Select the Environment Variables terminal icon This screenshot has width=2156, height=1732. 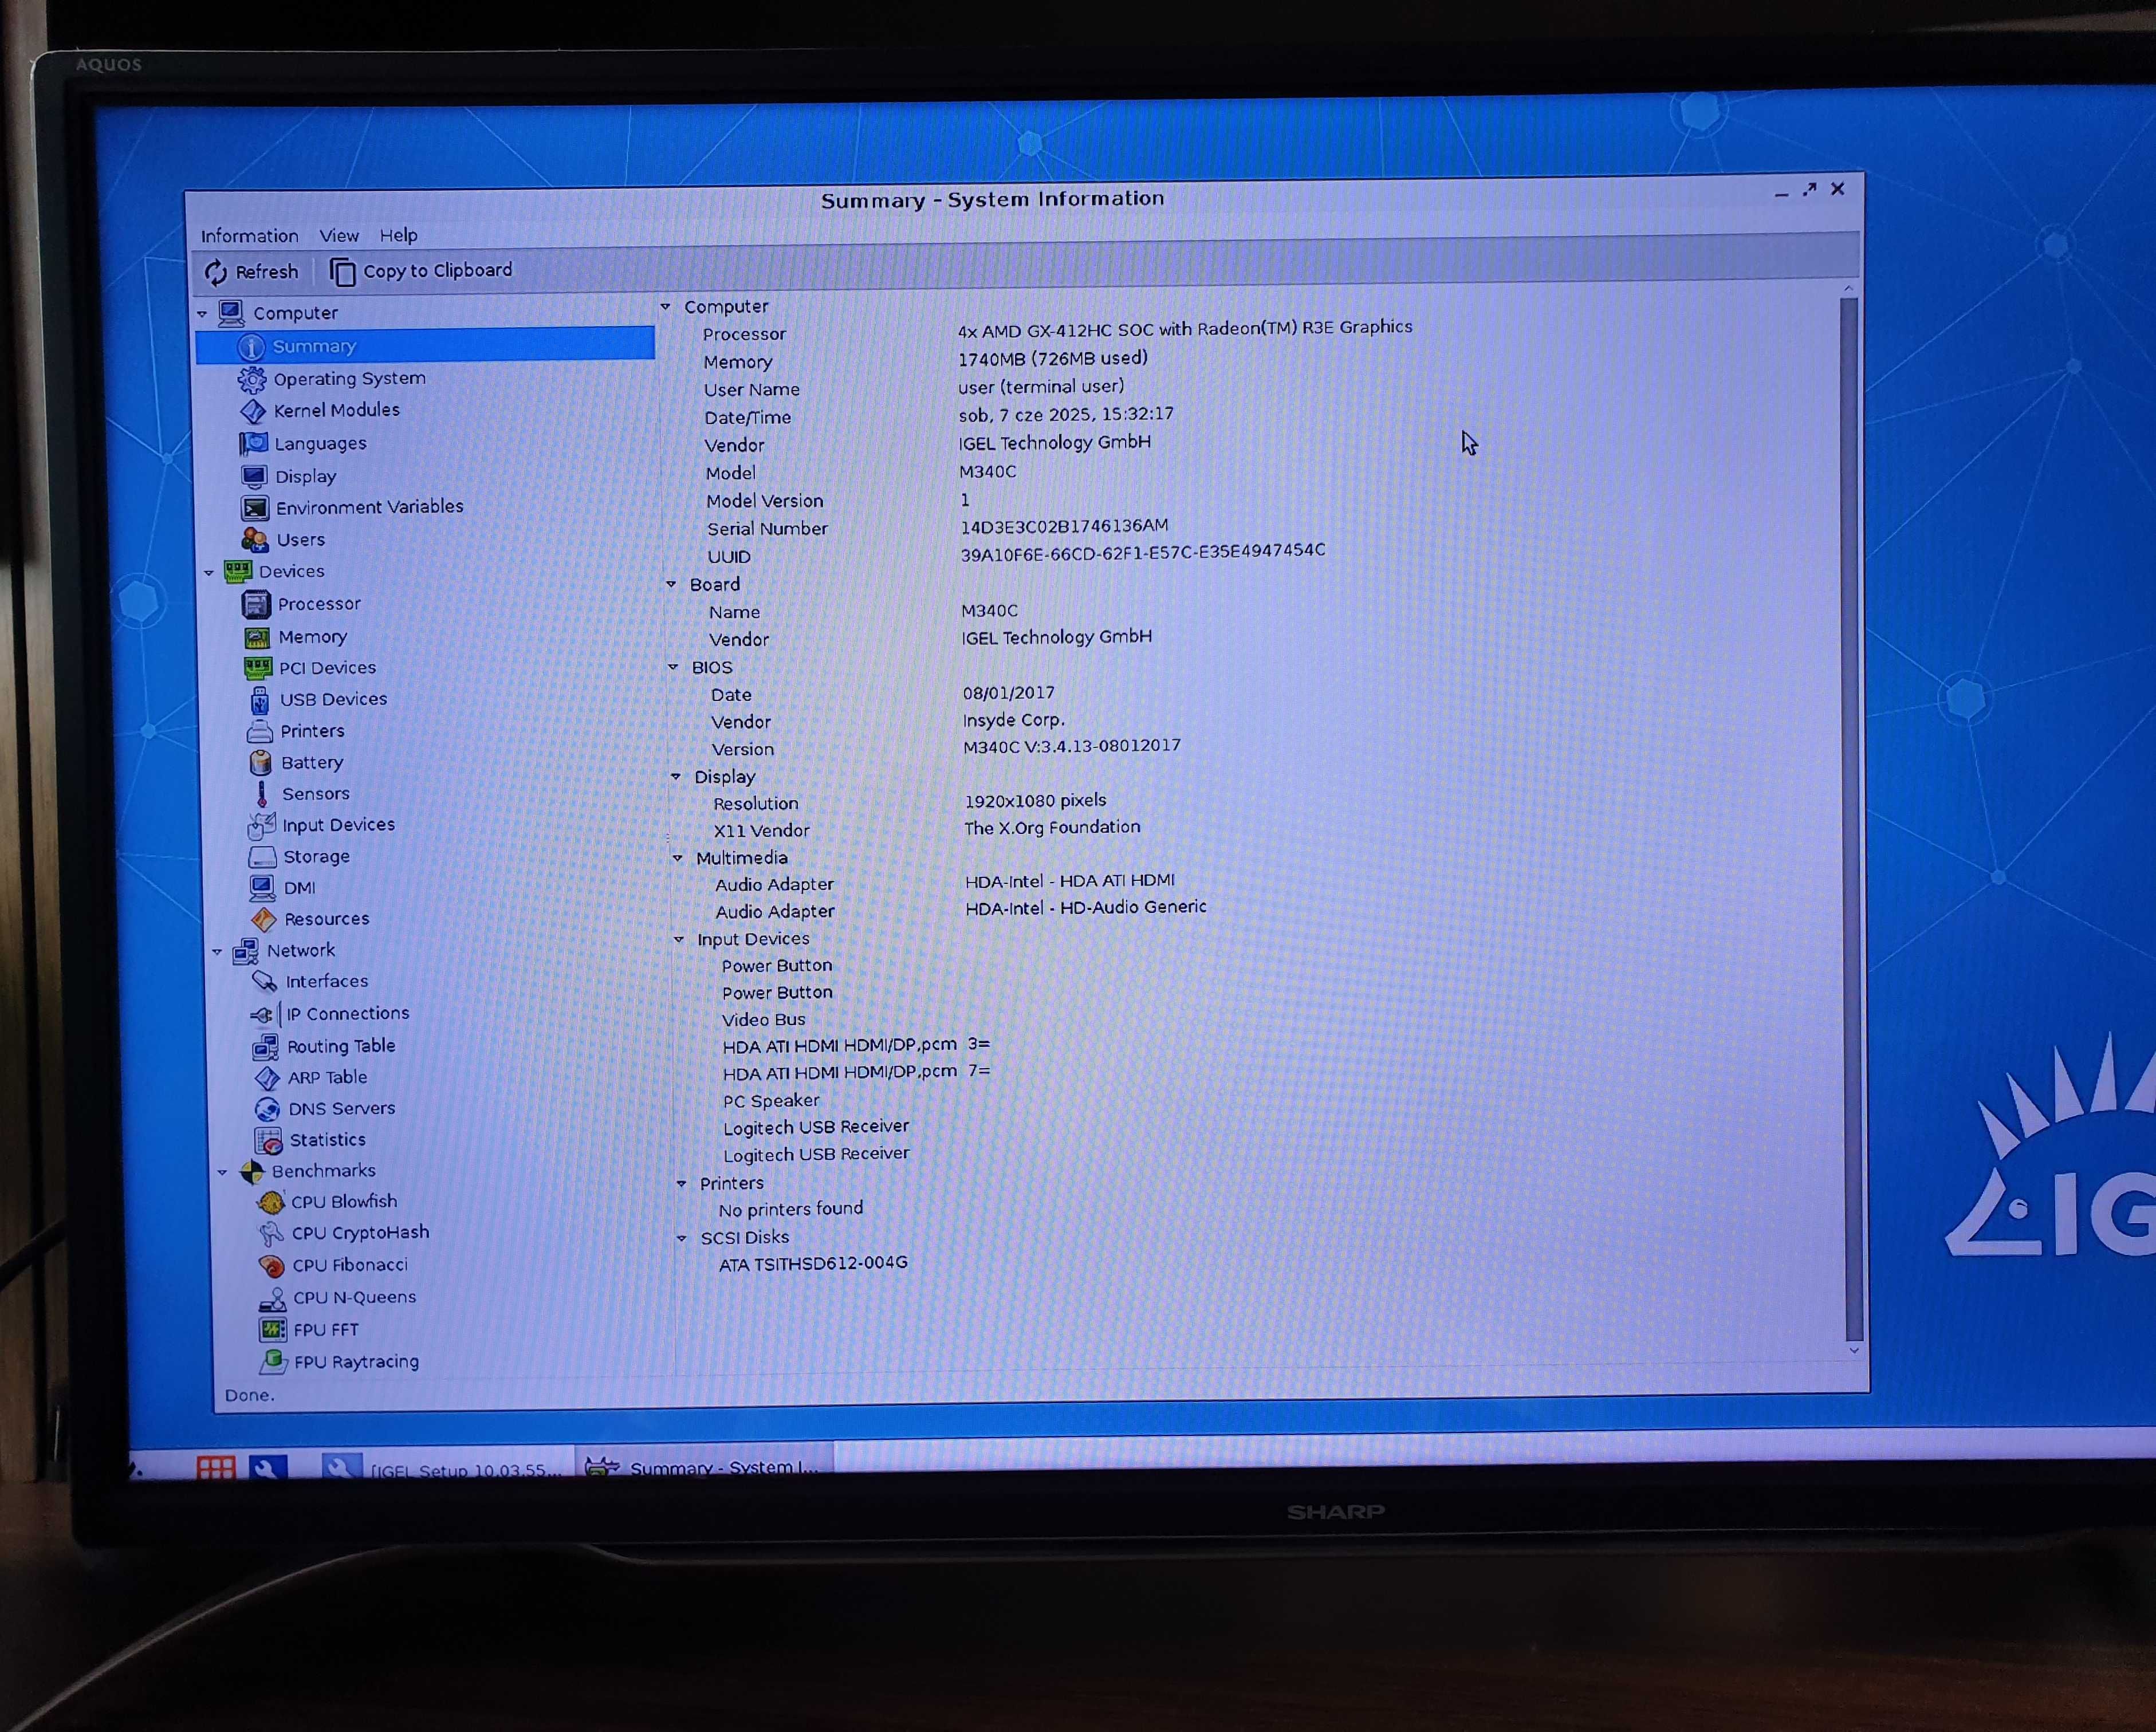point(255,508)
